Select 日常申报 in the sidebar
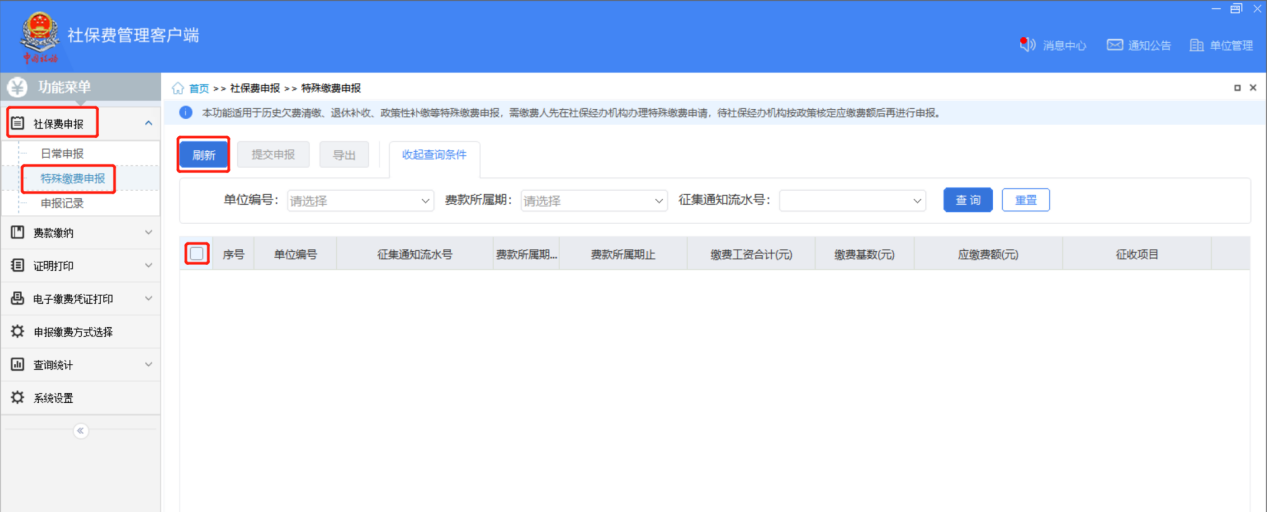Viewport: 1267px width, 512px height. (62, 154)
